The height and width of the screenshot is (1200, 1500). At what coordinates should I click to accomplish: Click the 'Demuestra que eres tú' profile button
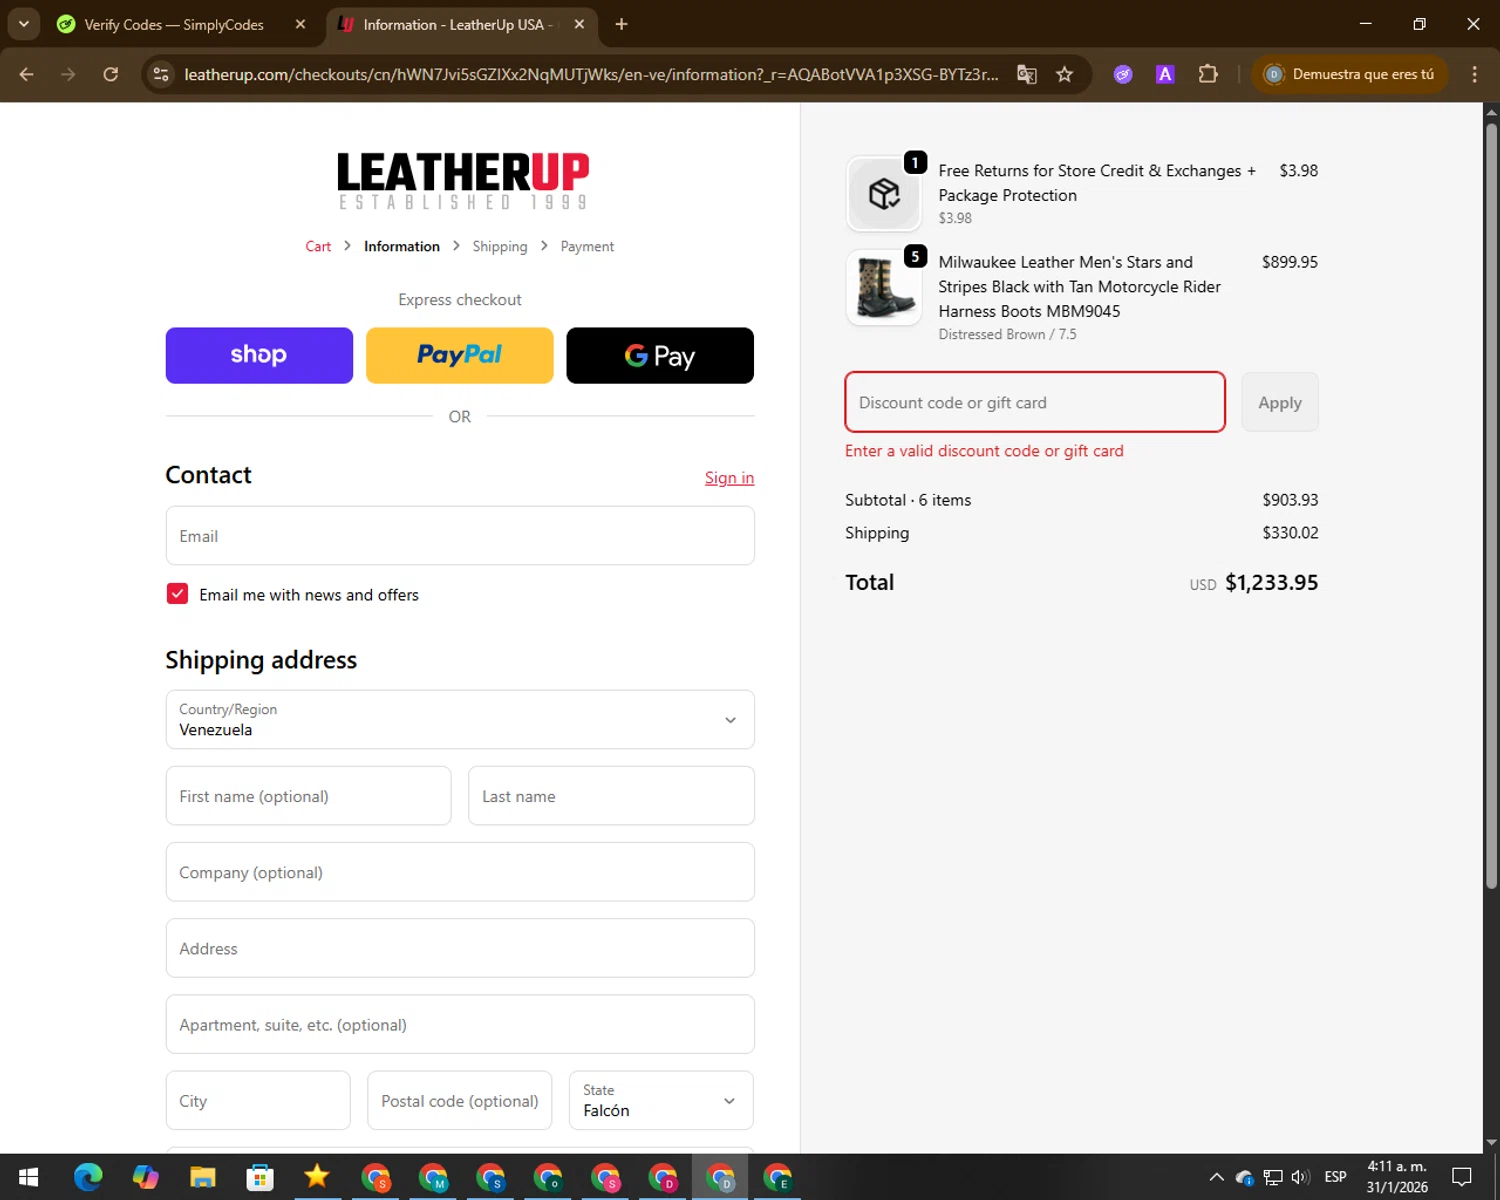1349,74
